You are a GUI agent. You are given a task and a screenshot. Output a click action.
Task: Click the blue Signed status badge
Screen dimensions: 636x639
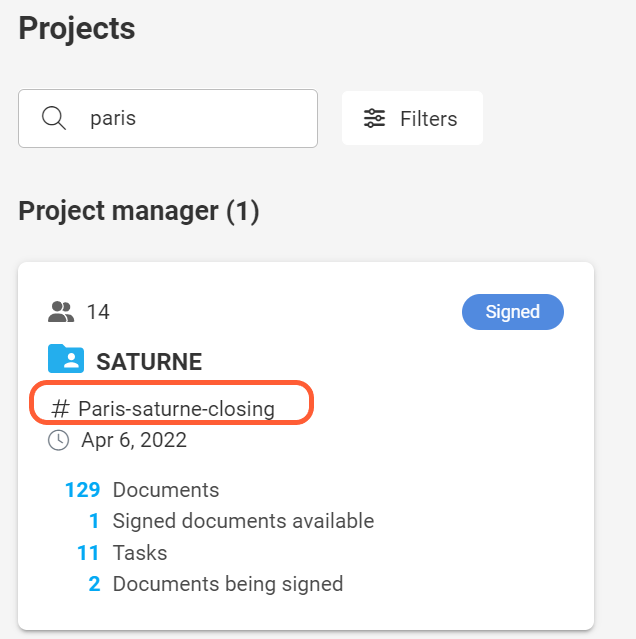point(512,312)
